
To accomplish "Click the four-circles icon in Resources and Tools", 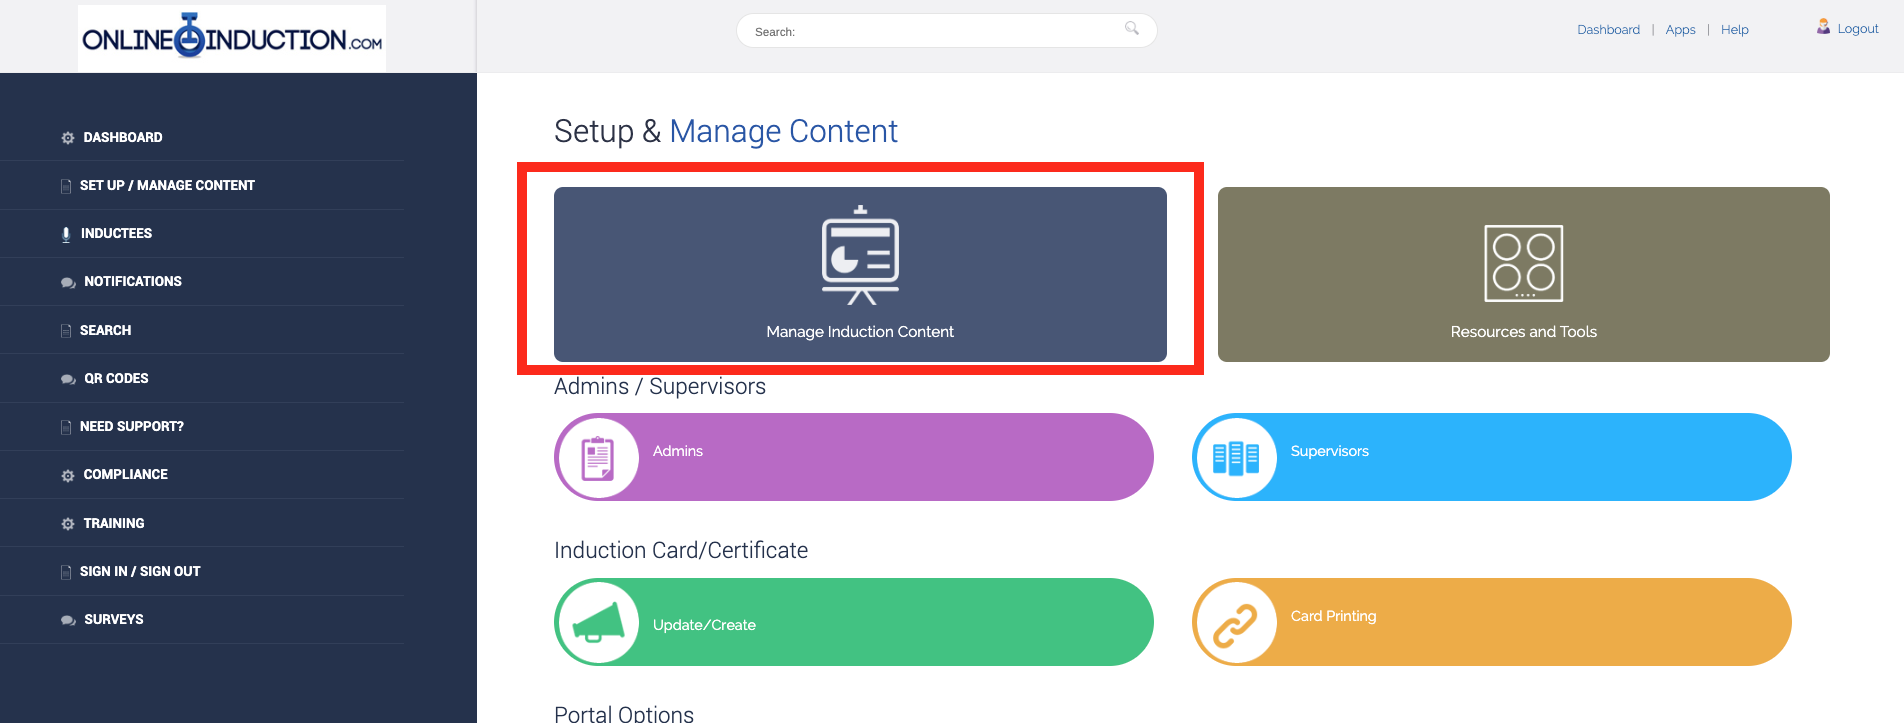I will tap(1523, 263).
